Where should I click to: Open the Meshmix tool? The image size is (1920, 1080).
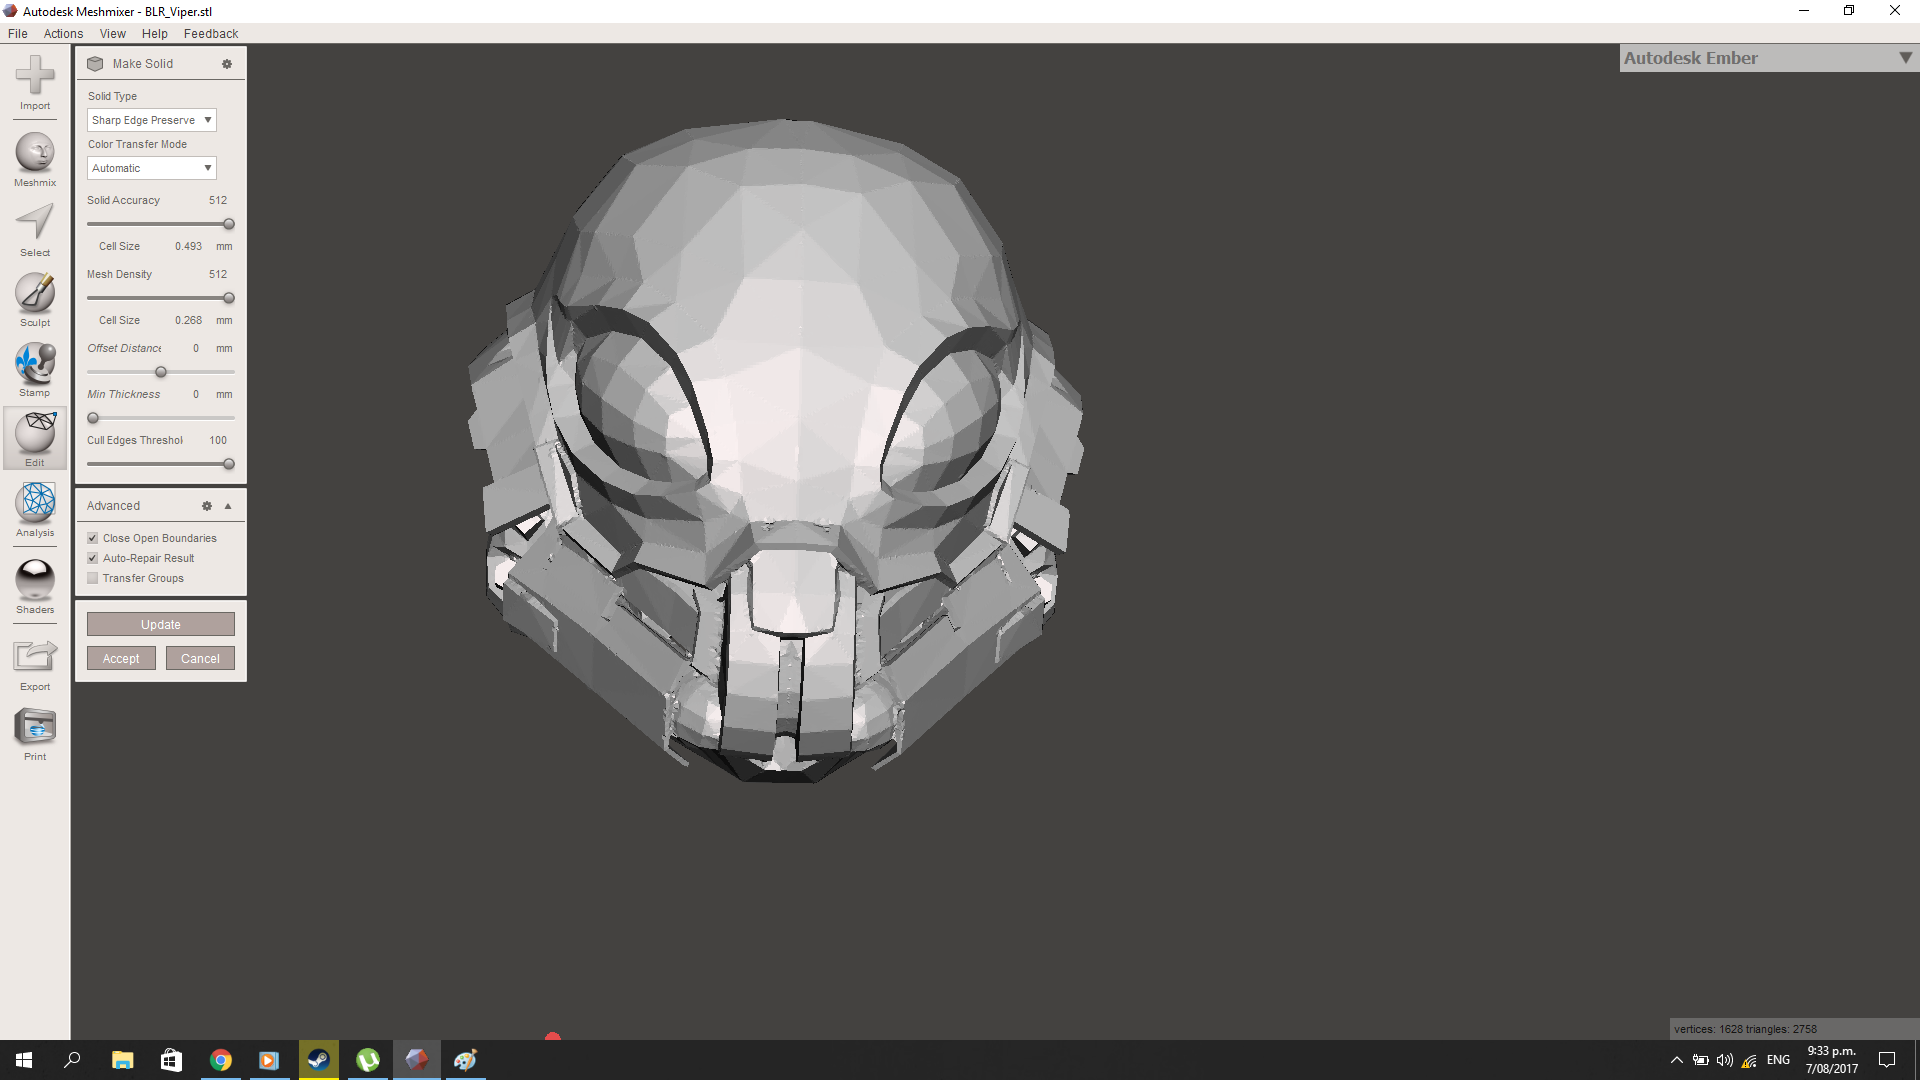35,159
